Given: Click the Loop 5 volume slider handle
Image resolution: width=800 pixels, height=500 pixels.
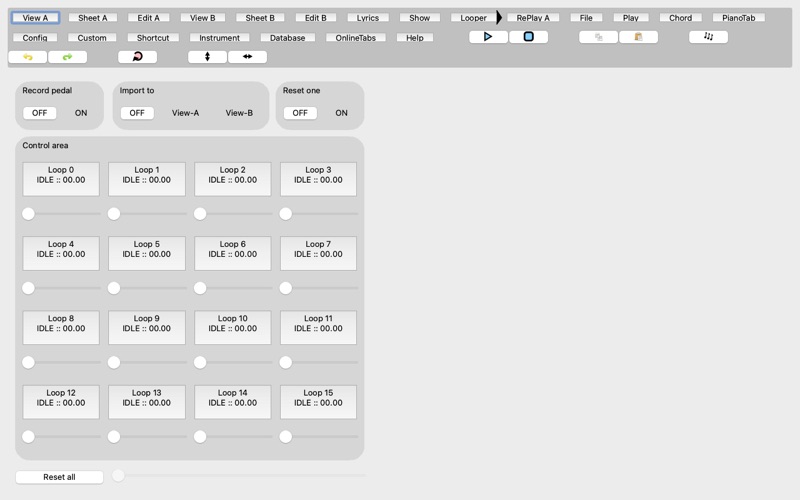Looking at the screenshot, I should pyautogui.click(x=114, y=288).
